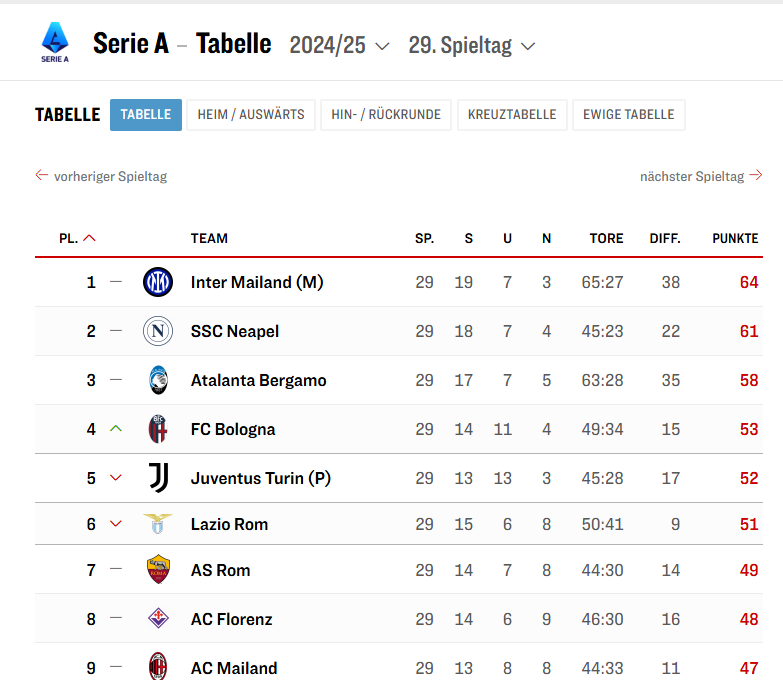
Task: Open the 29. Spieltag matchday dropdown
Action: (x=471, y=45)
